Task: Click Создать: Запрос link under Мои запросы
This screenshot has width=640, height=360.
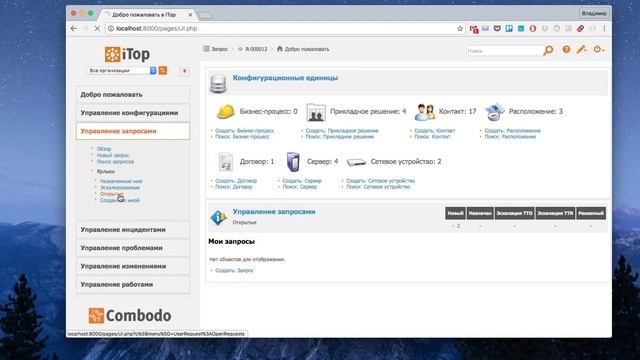Action: click(234, 270)
